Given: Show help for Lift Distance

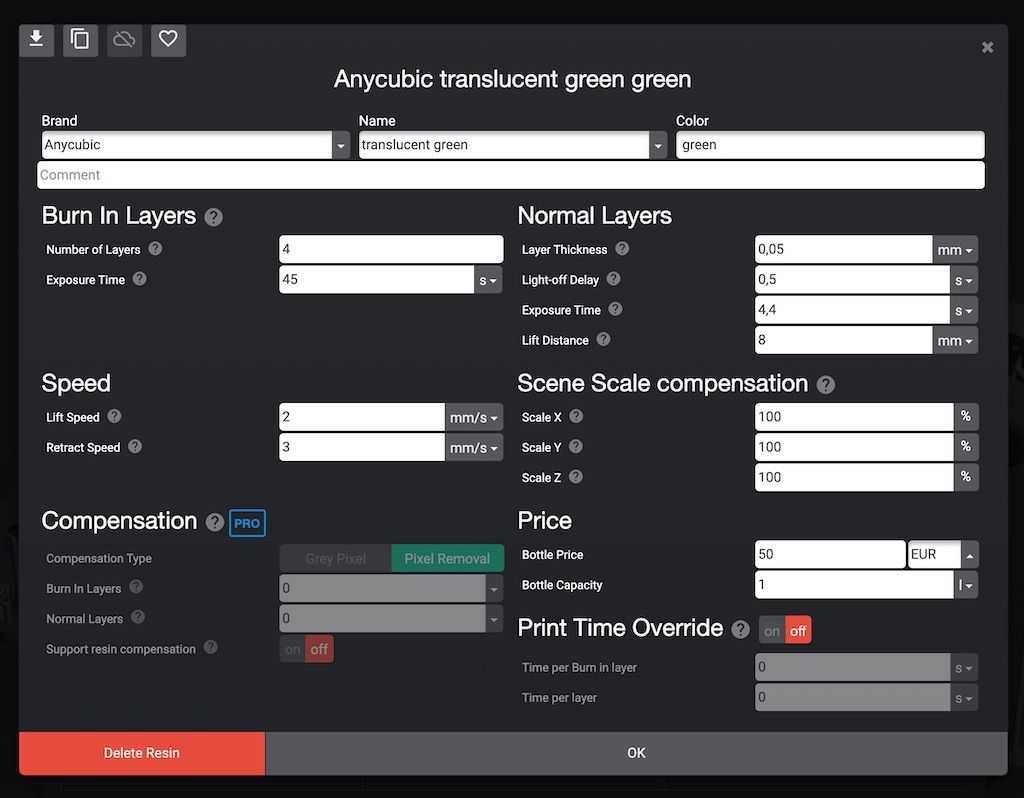Looking at the screenshot, I should [603, 339].
